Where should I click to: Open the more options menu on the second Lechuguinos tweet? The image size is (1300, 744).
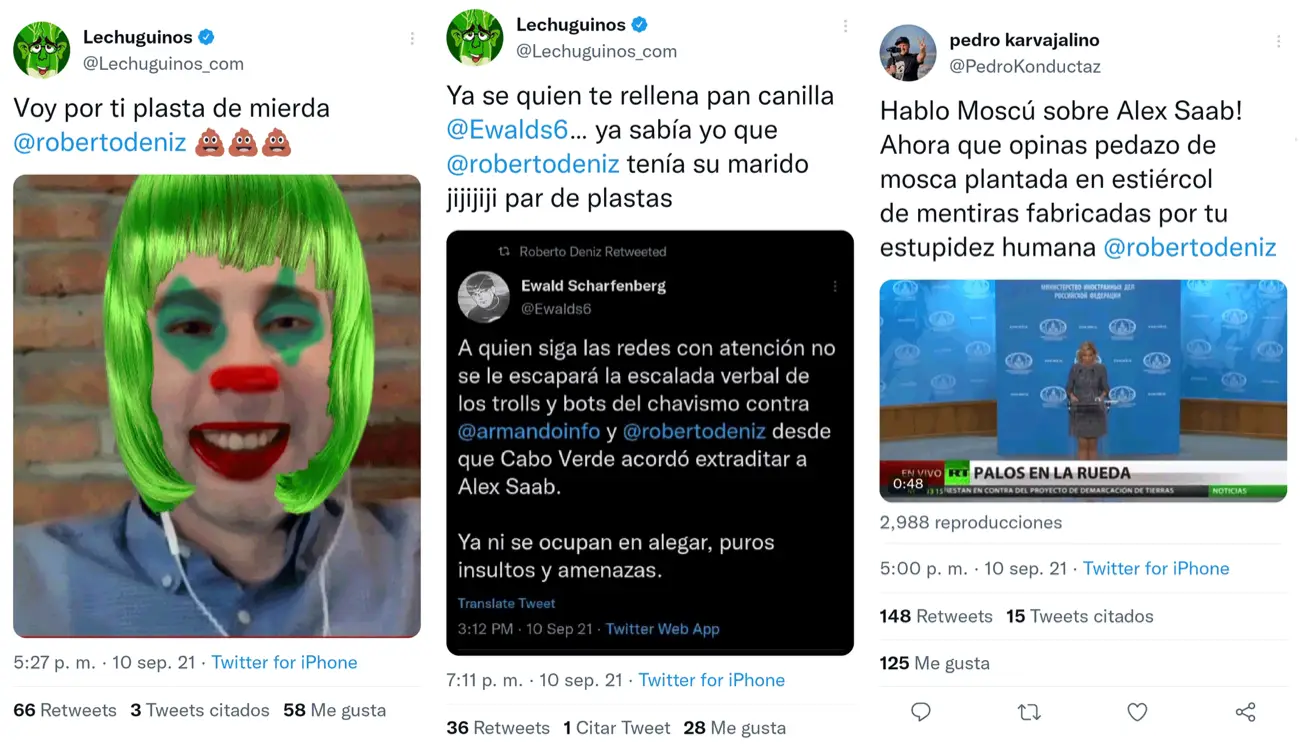[845, 27]
